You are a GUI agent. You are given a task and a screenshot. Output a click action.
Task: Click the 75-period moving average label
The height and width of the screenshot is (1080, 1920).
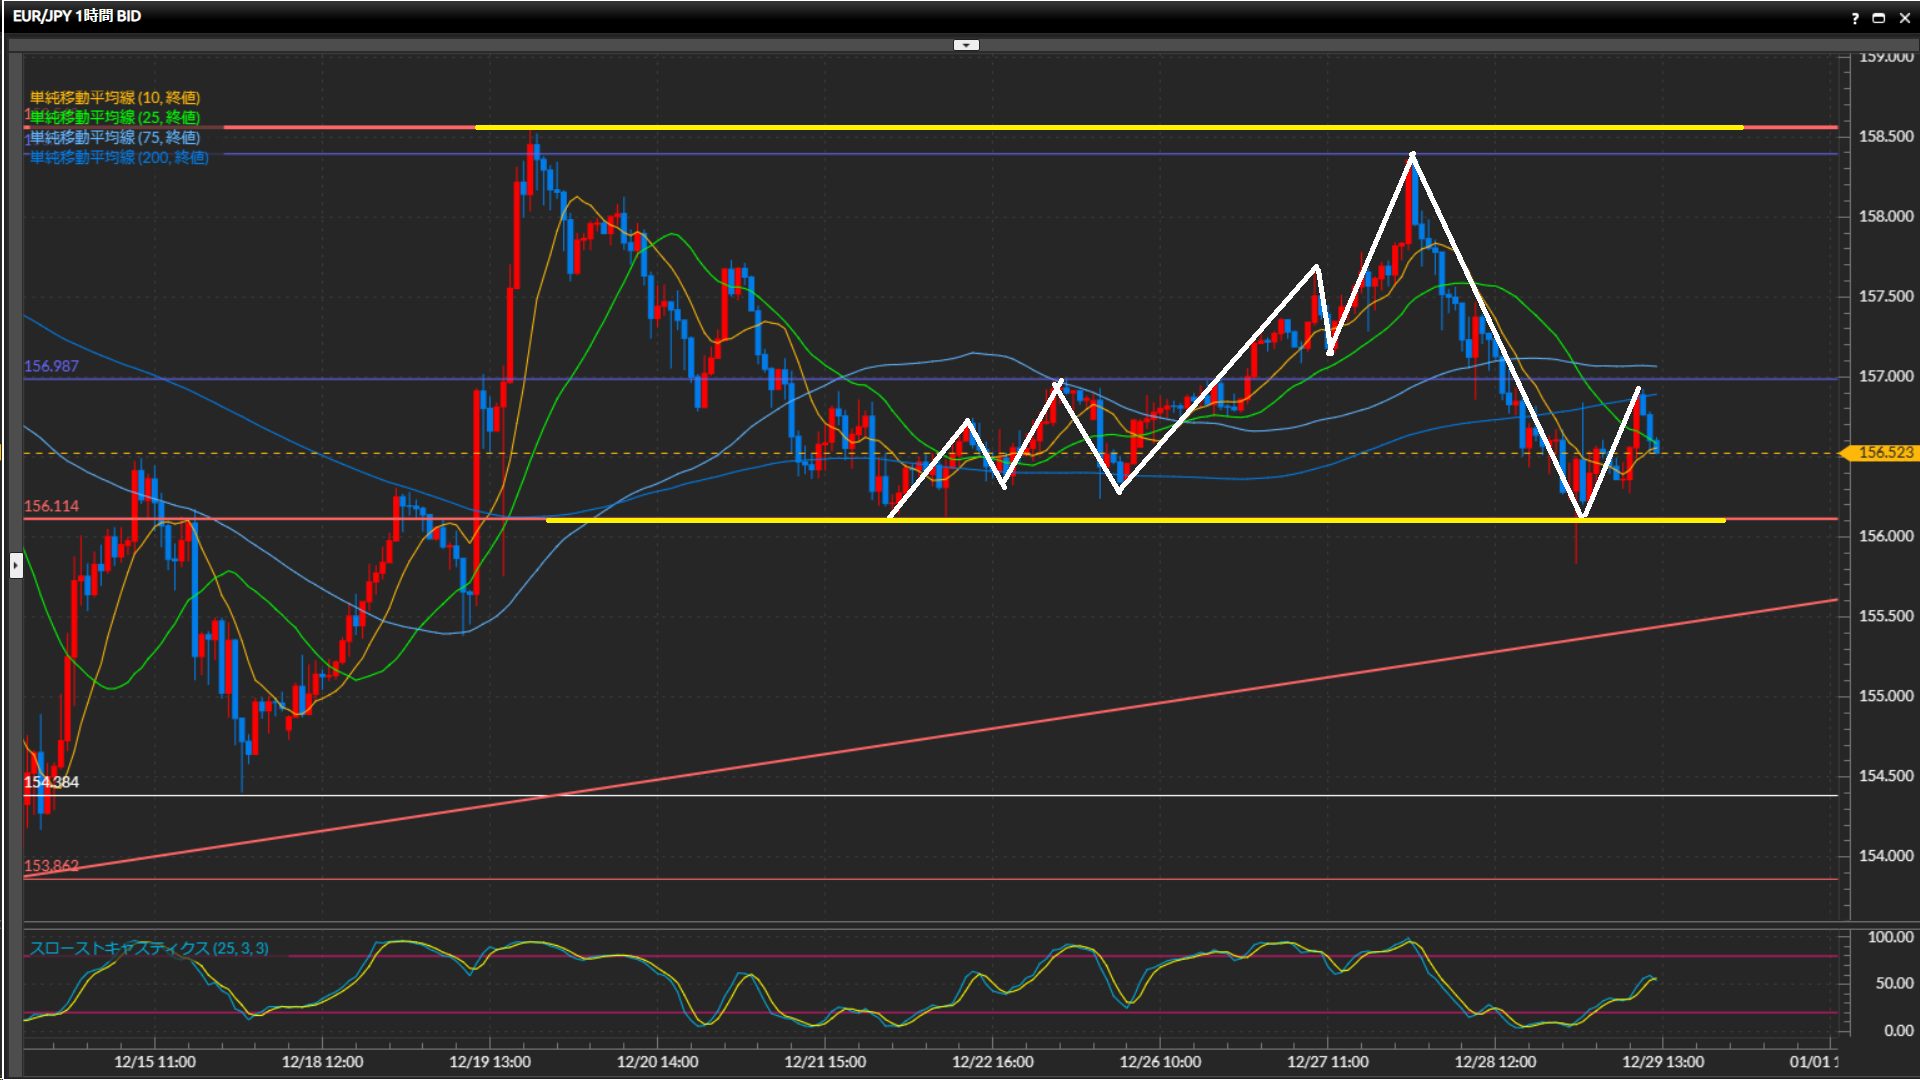[x=114, y=137]
